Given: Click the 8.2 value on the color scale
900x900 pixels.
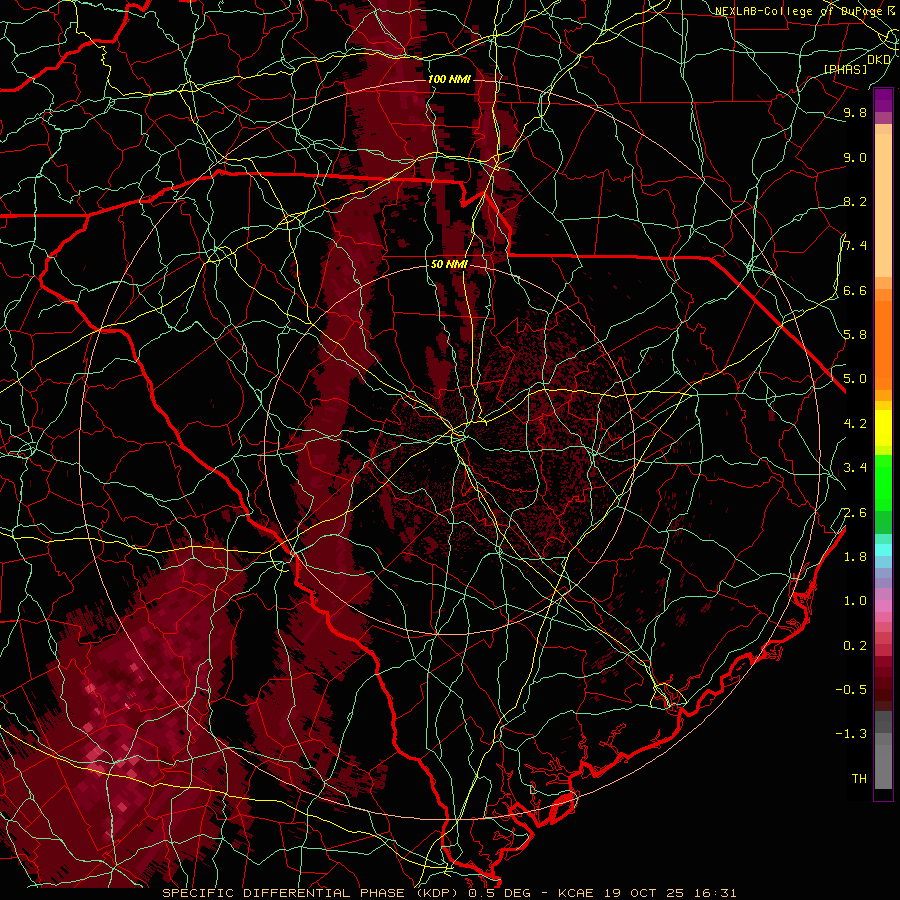Looking at the screenshot, I should 855,201.
